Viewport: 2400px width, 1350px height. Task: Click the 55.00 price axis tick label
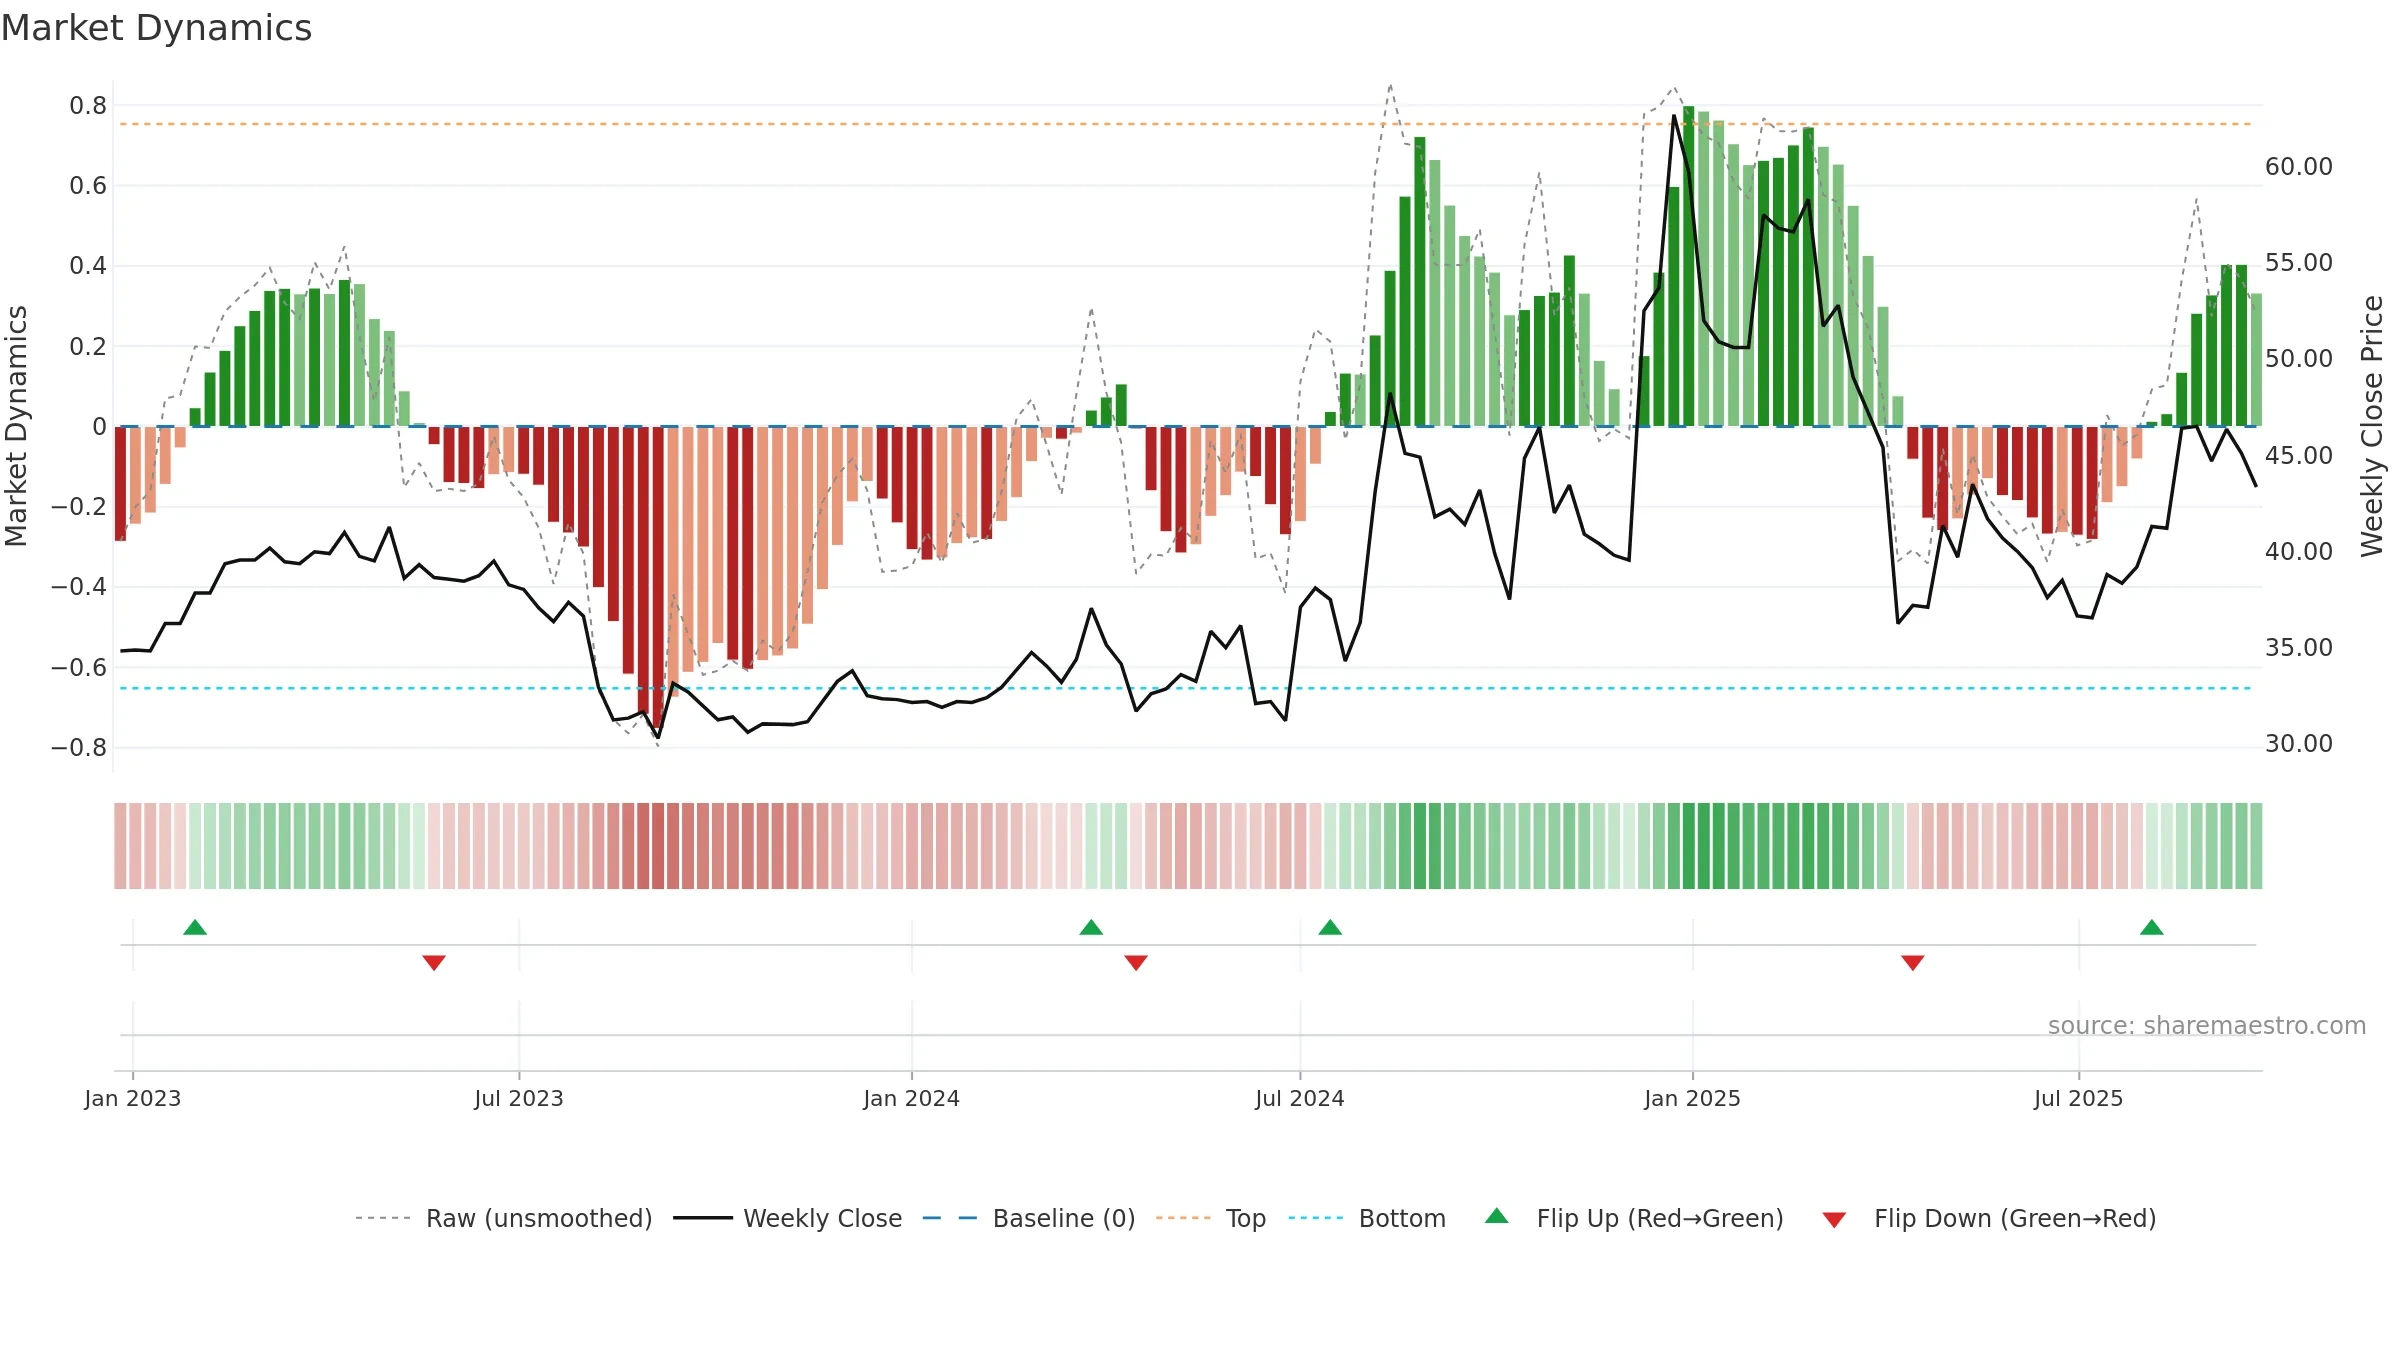coord(2299,263)
